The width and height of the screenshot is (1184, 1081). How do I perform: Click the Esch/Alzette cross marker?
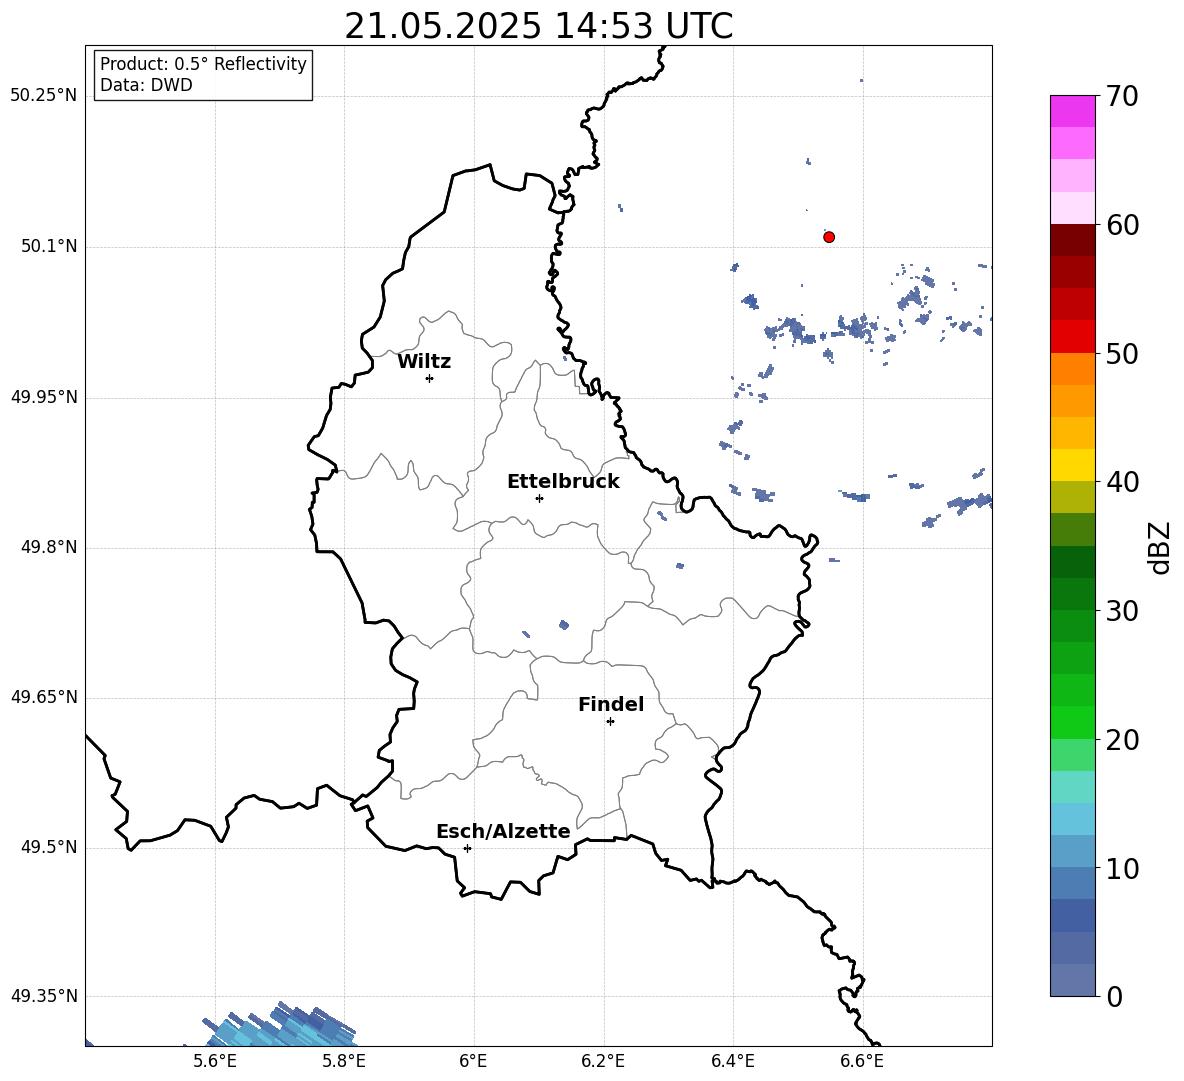click(467, 848)
